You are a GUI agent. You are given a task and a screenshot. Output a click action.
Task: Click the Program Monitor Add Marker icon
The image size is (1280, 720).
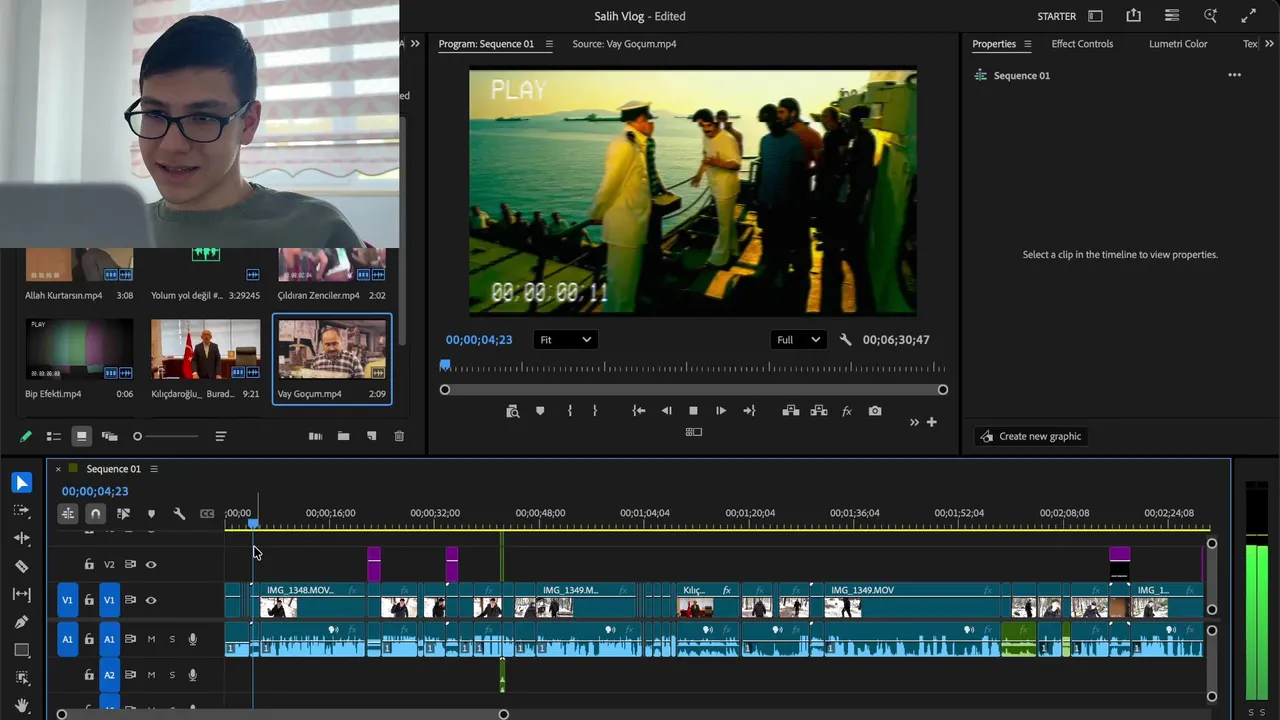(x=540, y=411)
